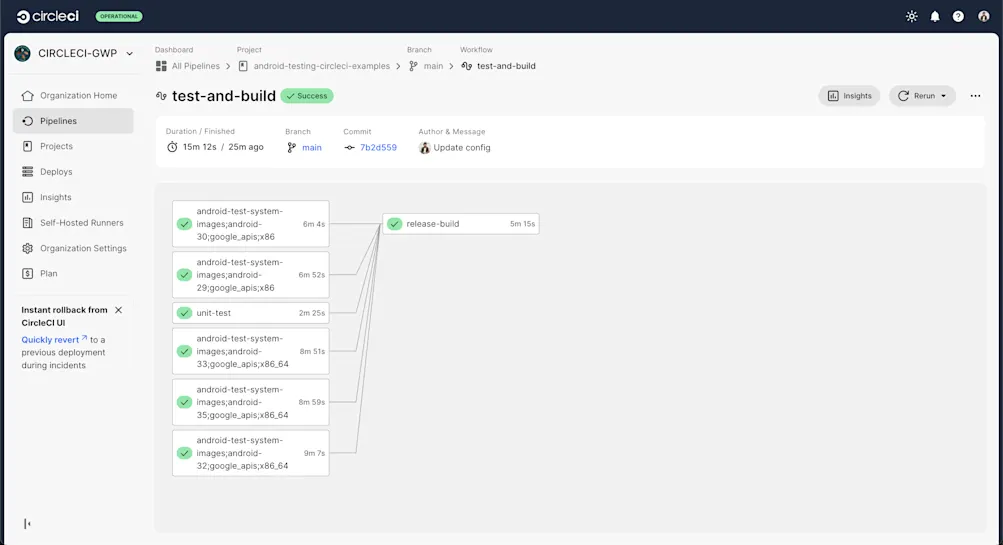The image size is (1003, 545).
Task: Follow the Quickly revert link
Action: point(54,340)
